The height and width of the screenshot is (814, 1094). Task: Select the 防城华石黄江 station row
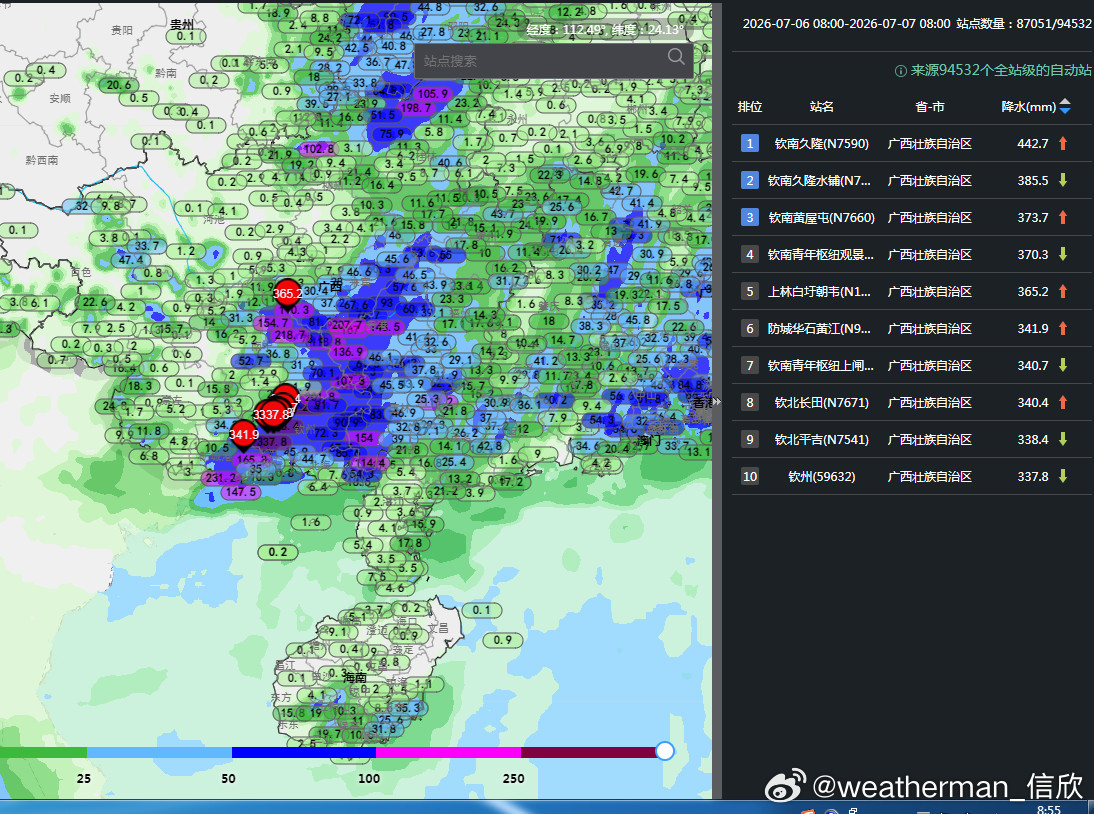pos(911,329)
